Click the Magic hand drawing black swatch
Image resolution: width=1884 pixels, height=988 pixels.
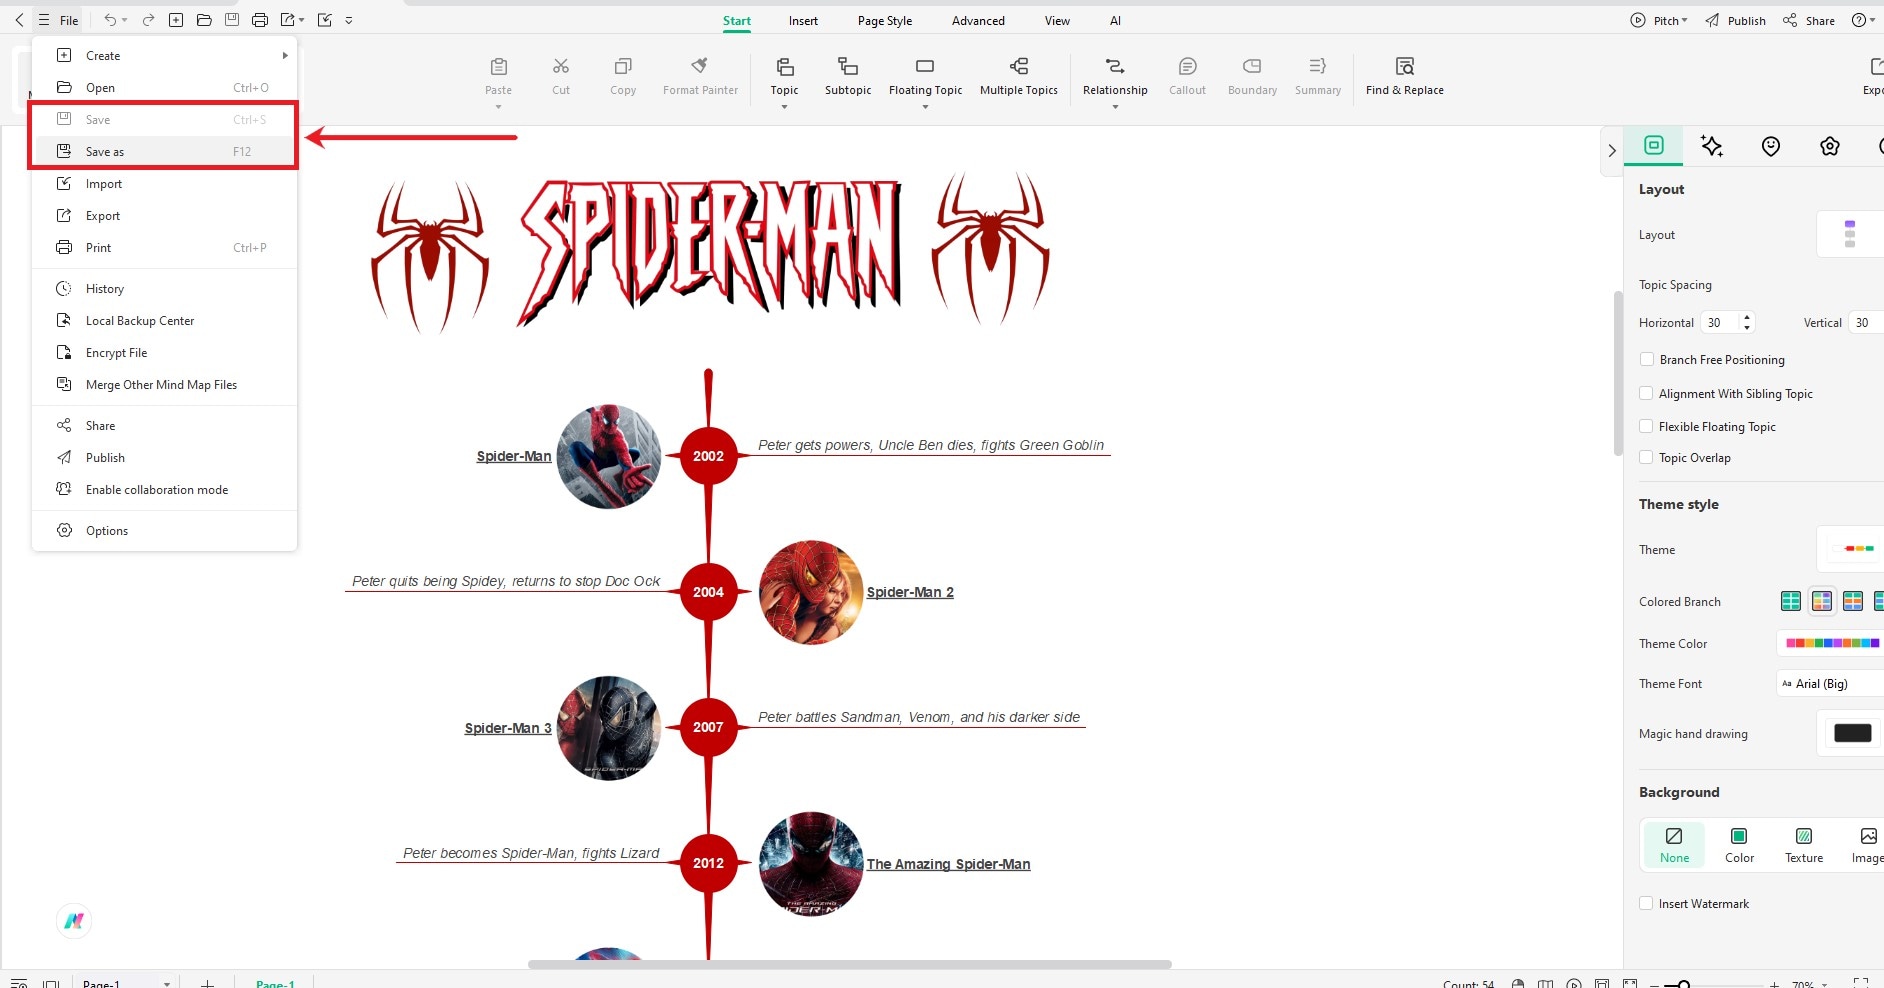click(1852, 733)
